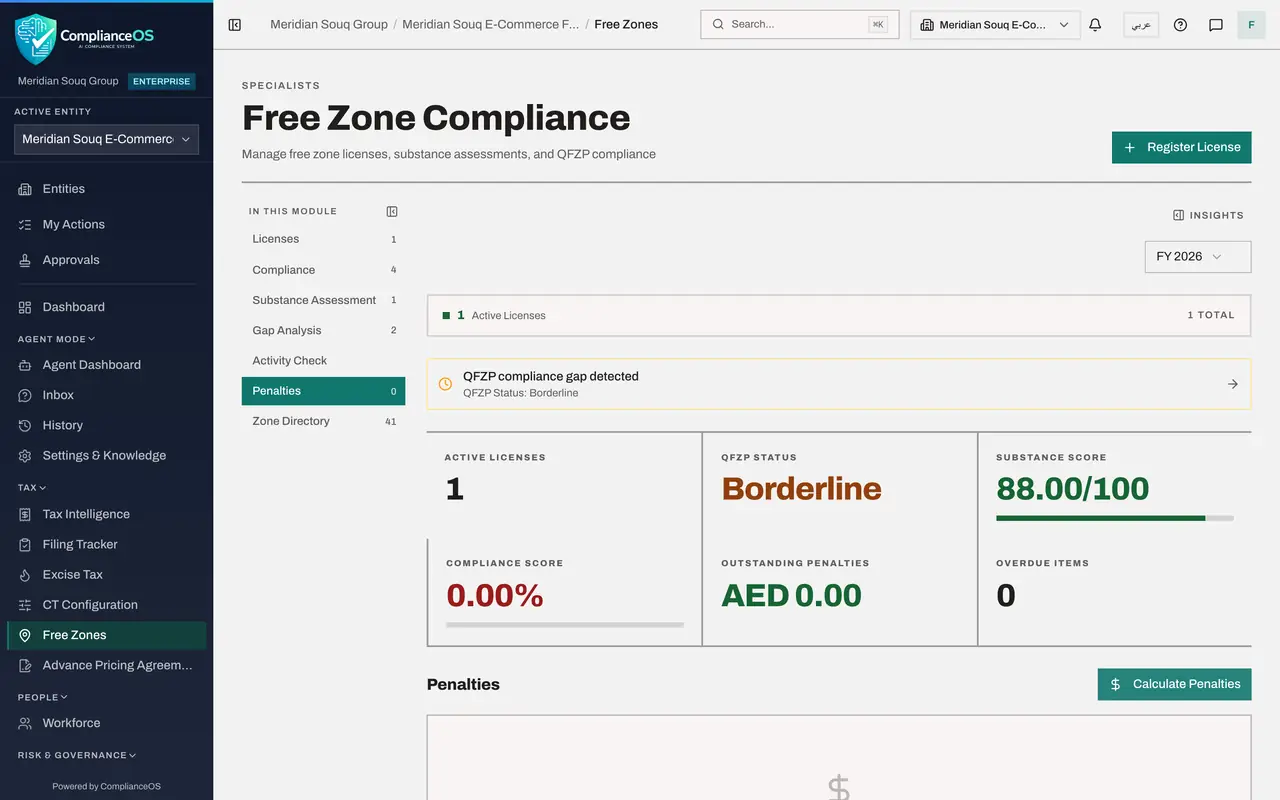Click the ComplianceOS shield logo
The image size is (1280, 800).
pos(35,39)
